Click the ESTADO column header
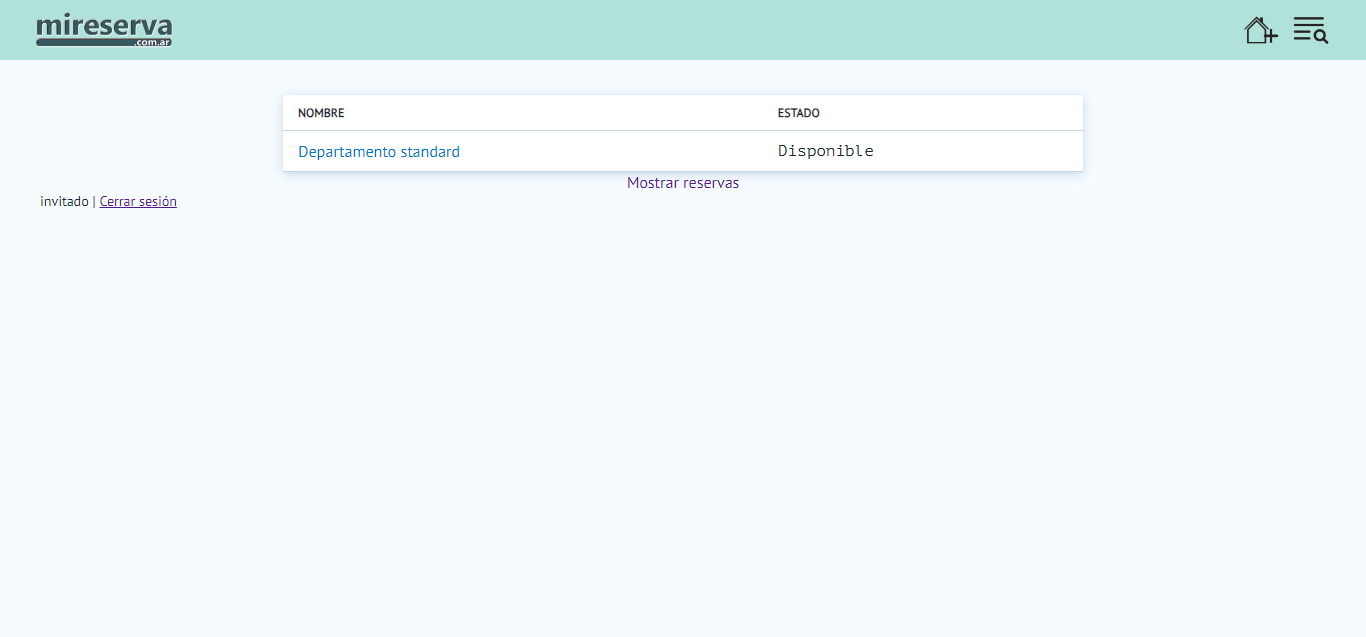The height and width of the screenshot is (637, 1366). coord(798,113)
